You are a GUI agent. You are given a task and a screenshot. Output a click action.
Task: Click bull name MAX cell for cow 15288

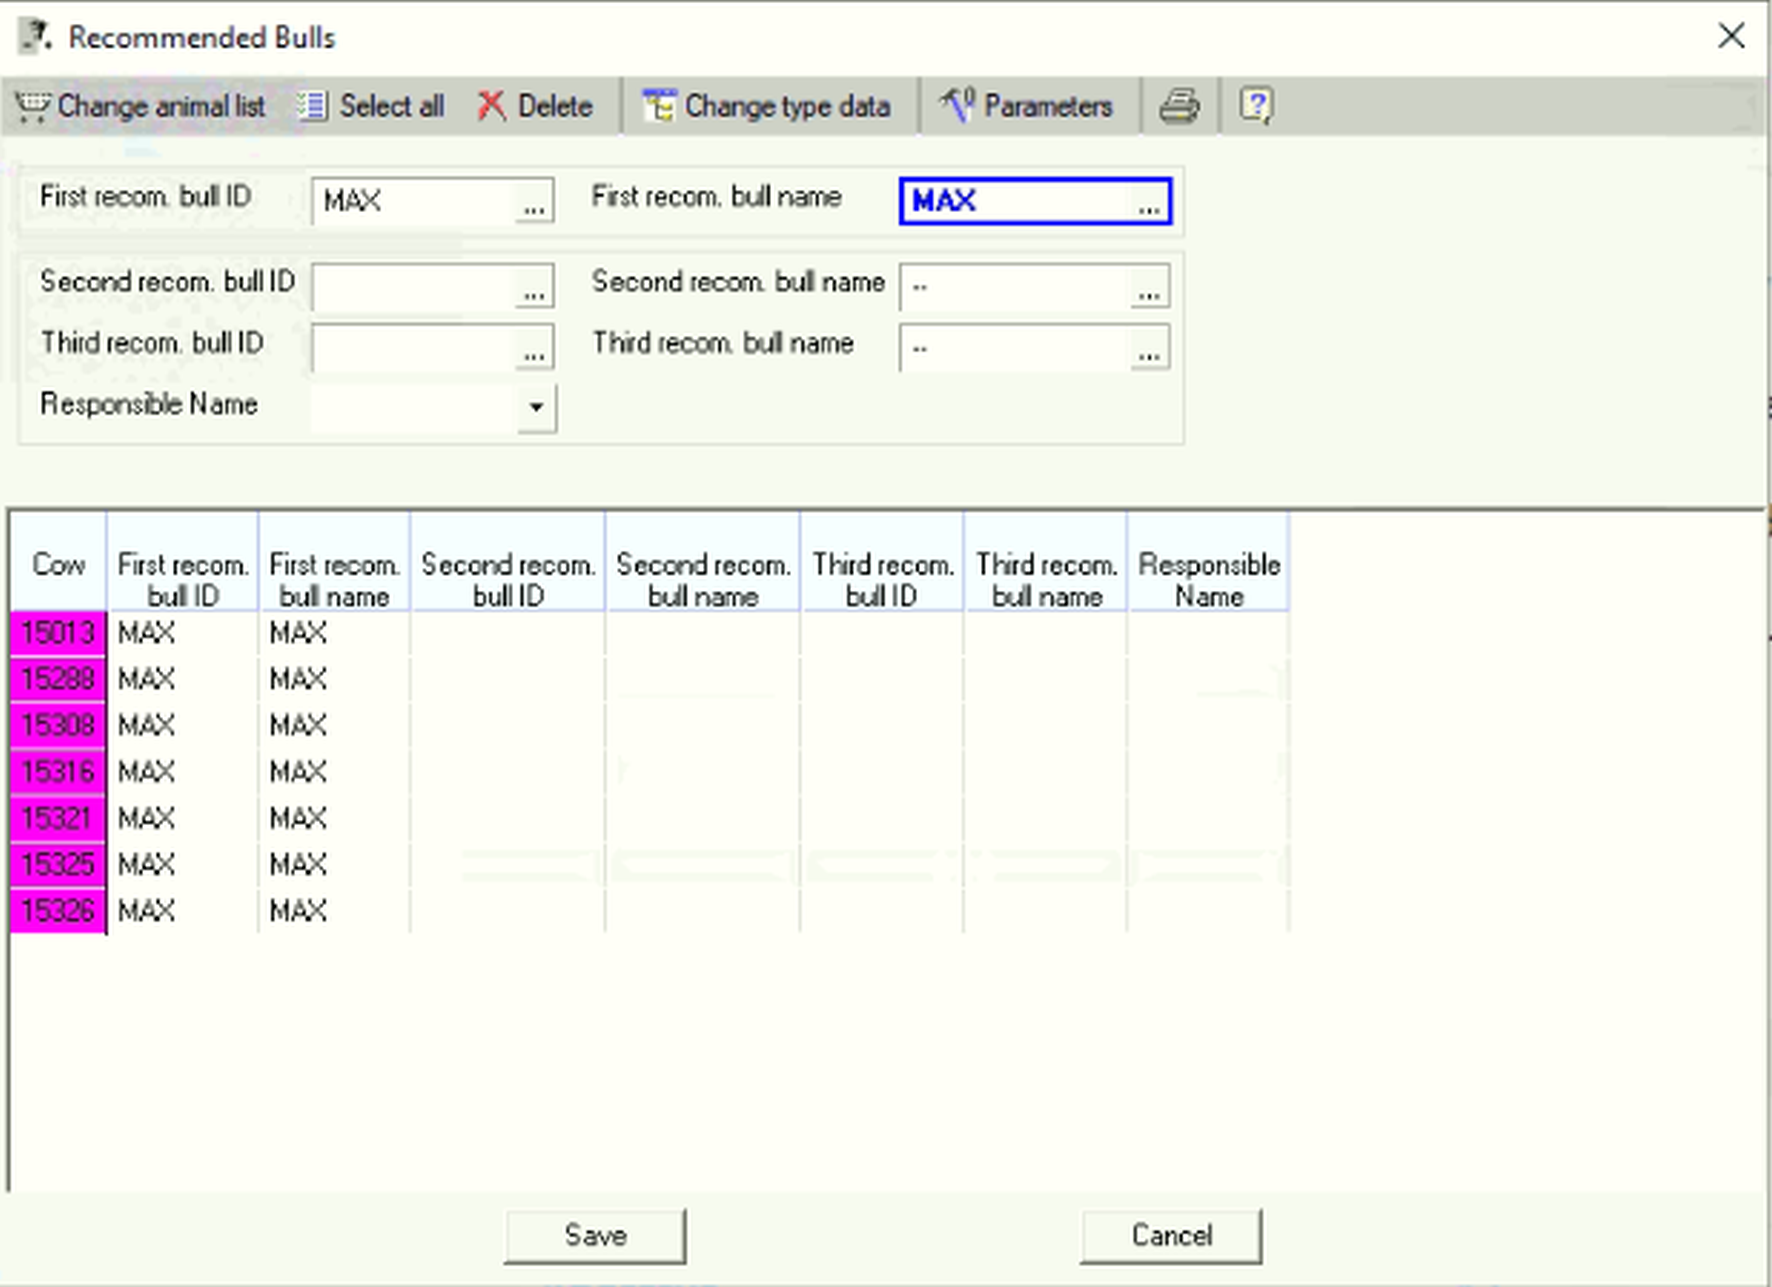point(334,679)
